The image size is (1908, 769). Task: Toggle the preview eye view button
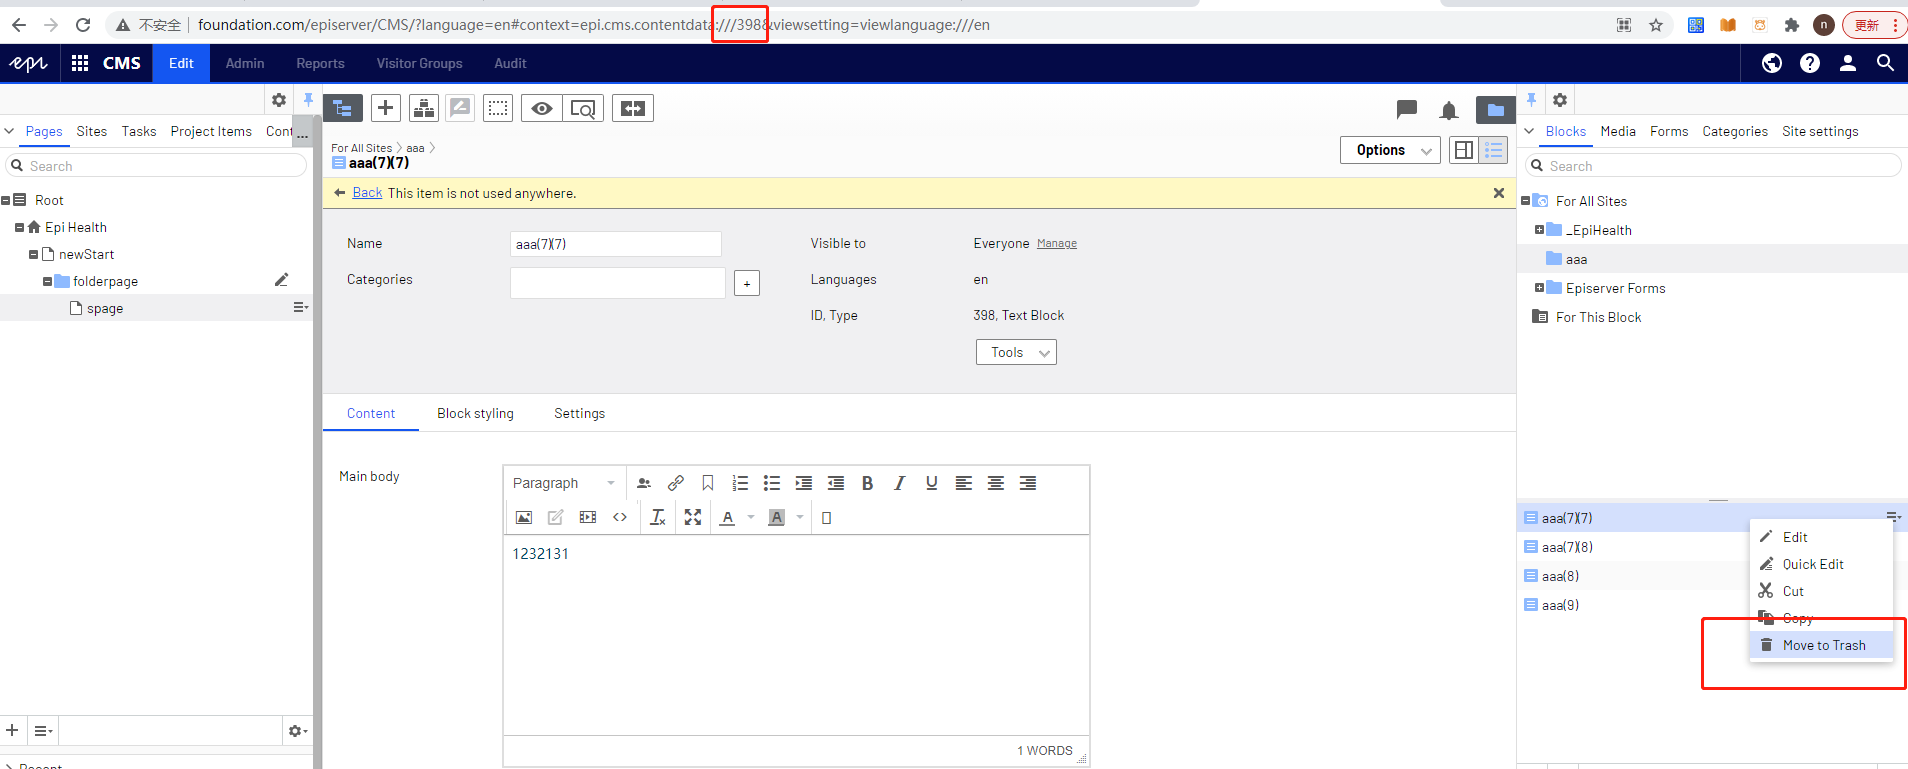point(542,108)
